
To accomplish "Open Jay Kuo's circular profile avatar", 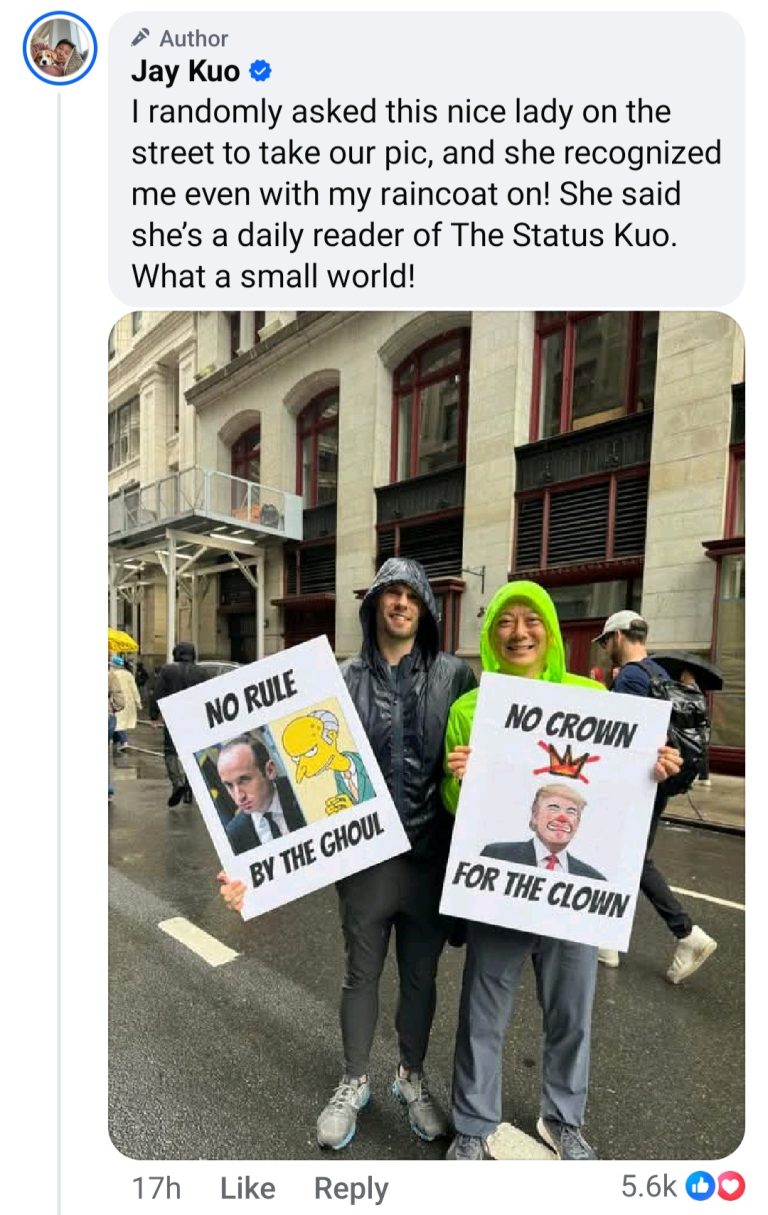I will 60,48.
